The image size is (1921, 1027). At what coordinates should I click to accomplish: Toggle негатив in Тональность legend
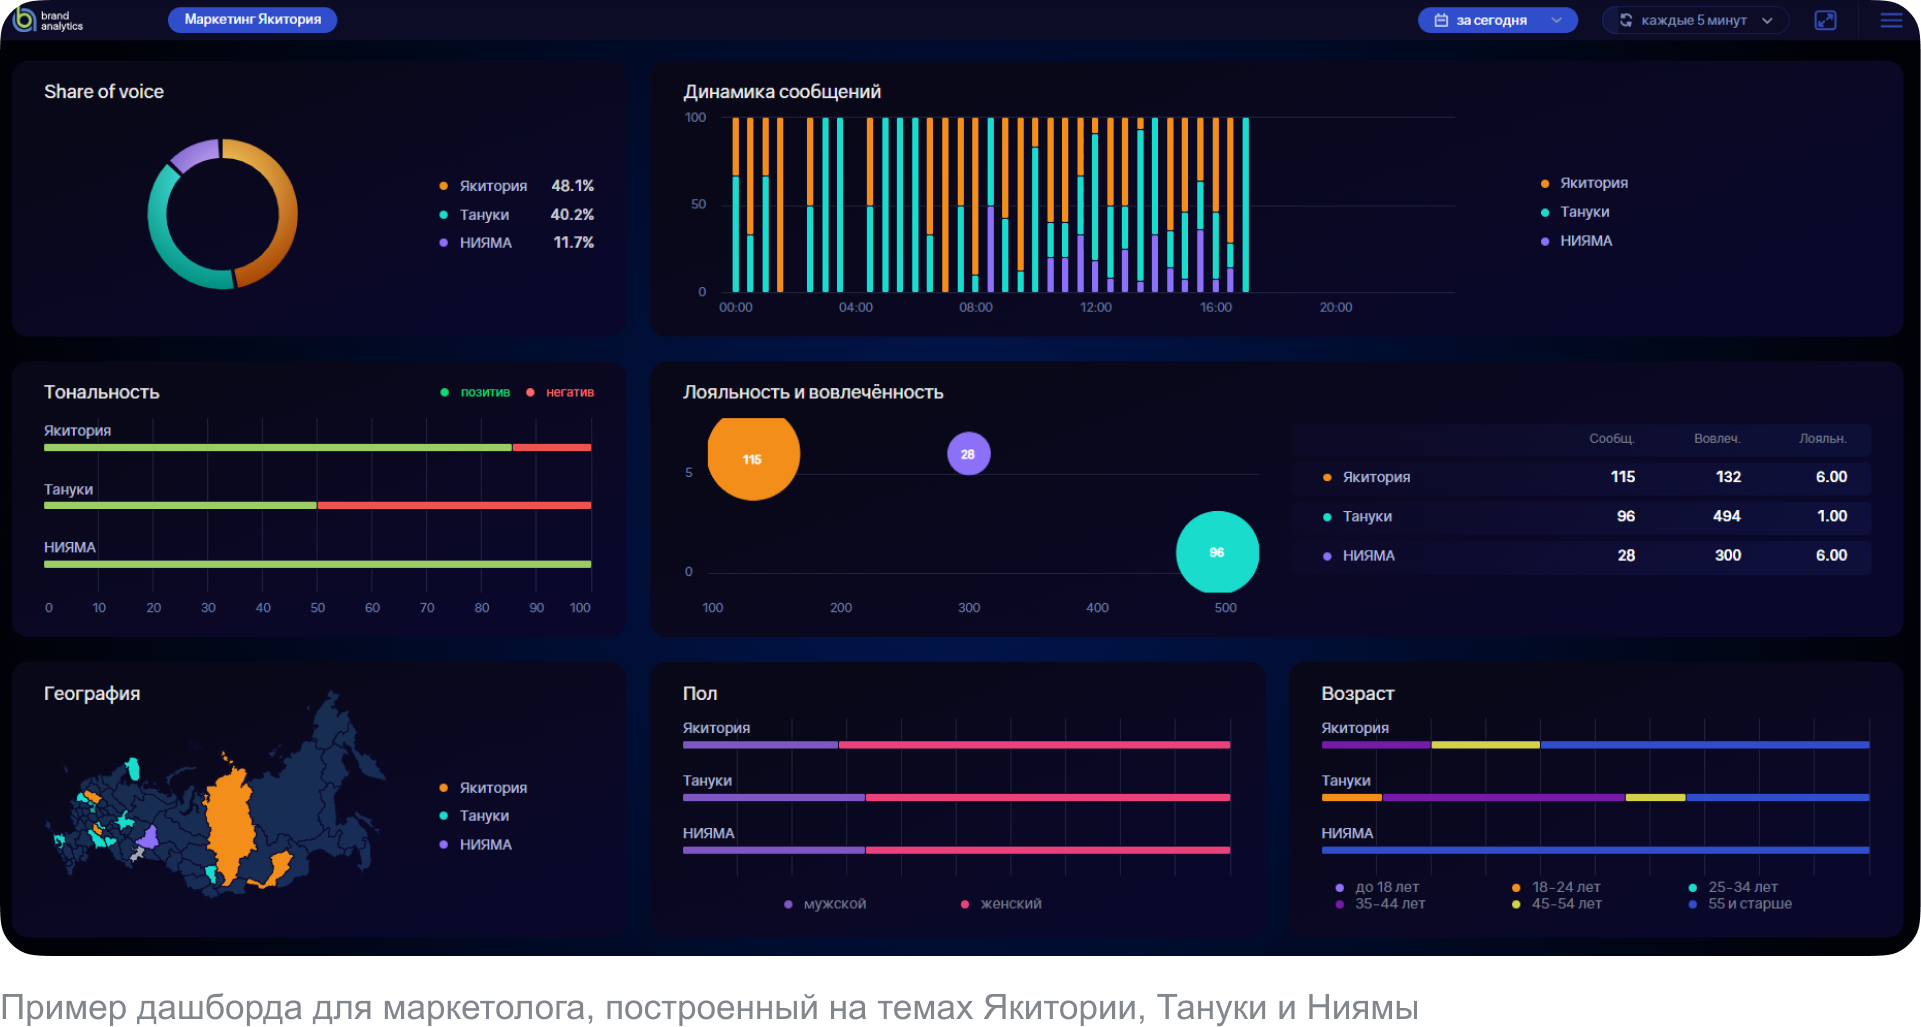(x=560, y=392)
